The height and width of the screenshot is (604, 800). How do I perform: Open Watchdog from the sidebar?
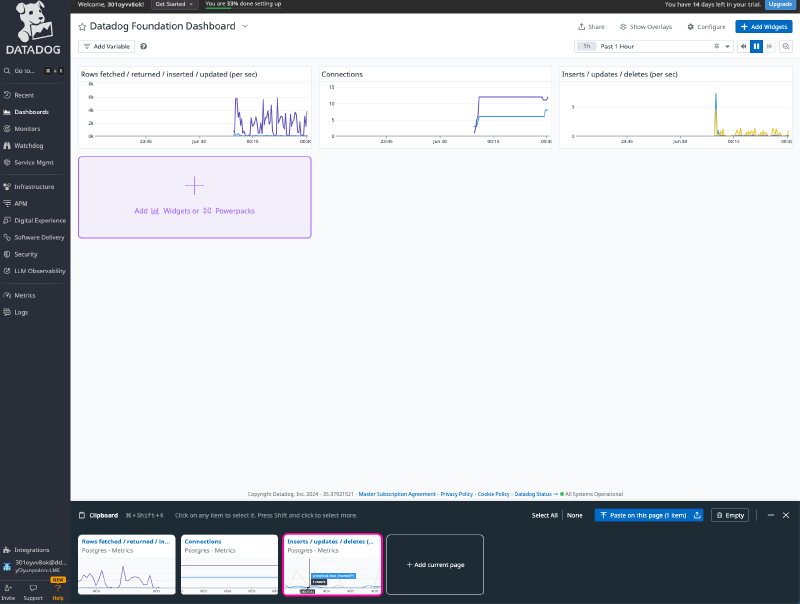tap(28, 145)
